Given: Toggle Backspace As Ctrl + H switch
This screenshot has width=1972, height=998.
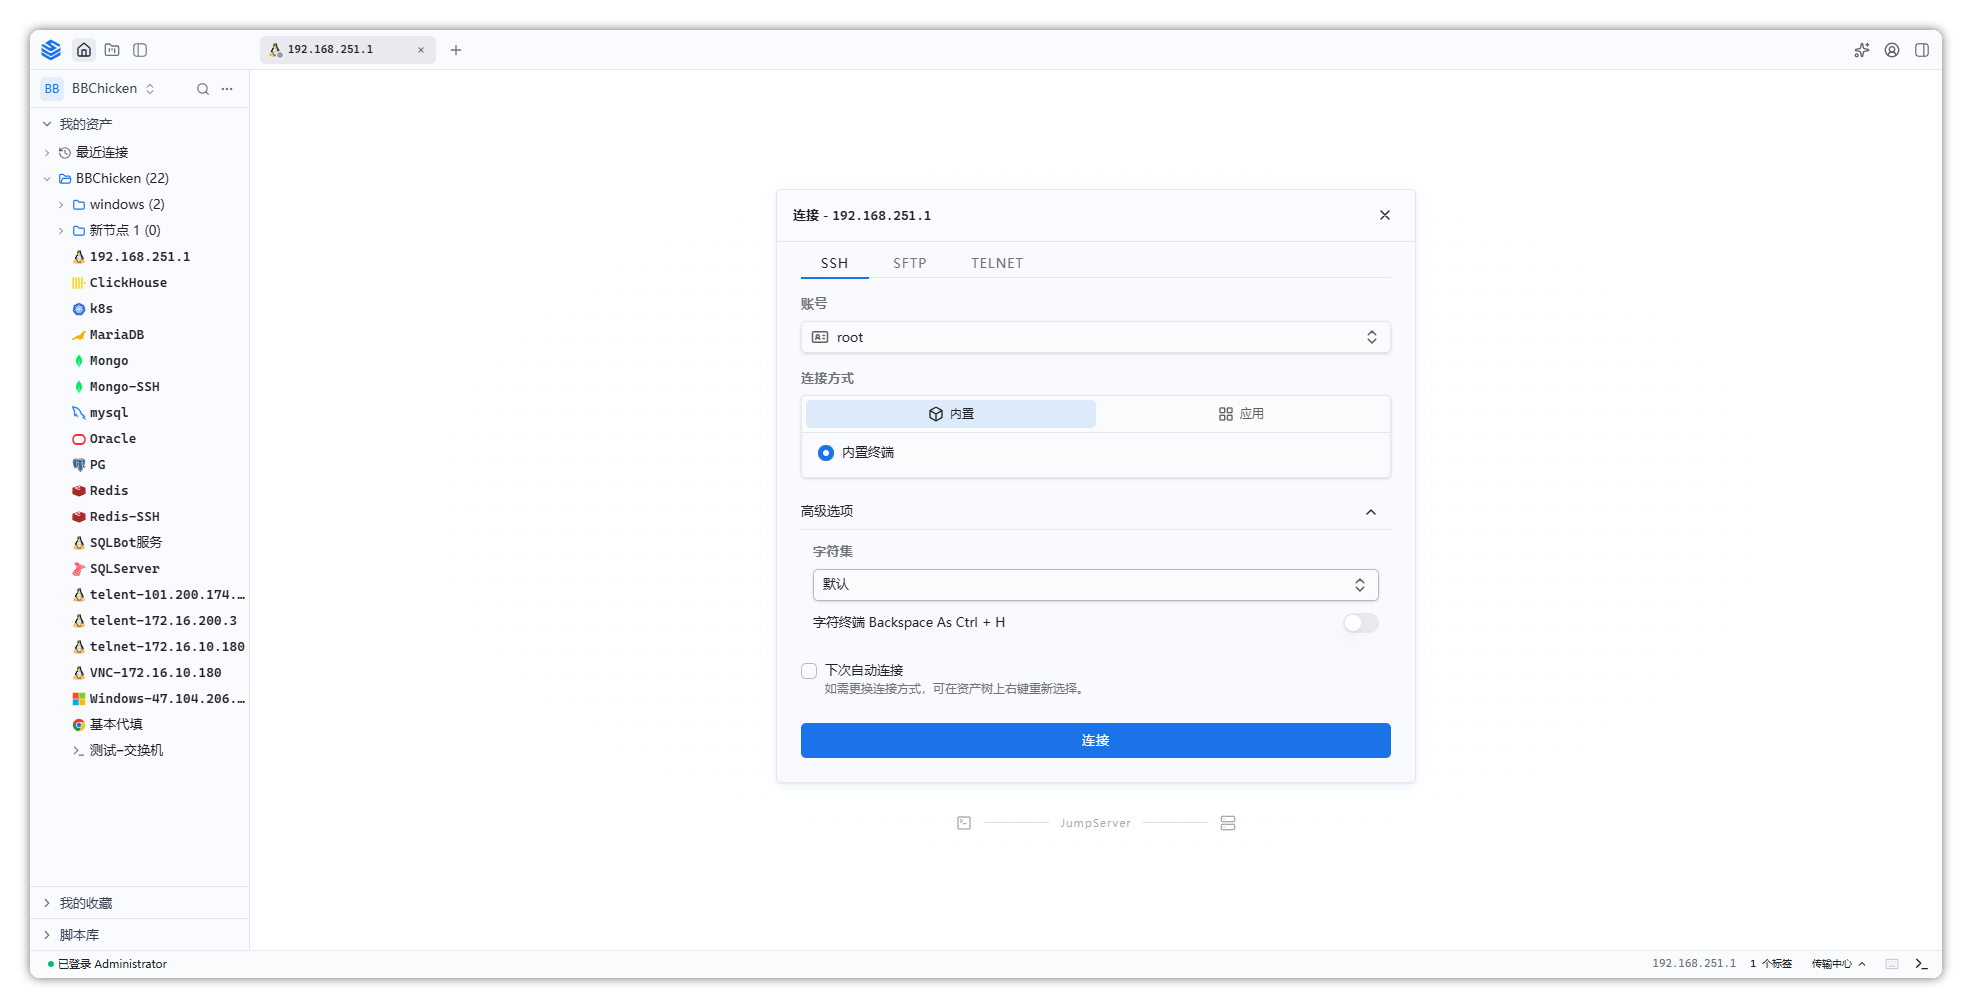Looking at the screenshot, I should (1361, 623).
